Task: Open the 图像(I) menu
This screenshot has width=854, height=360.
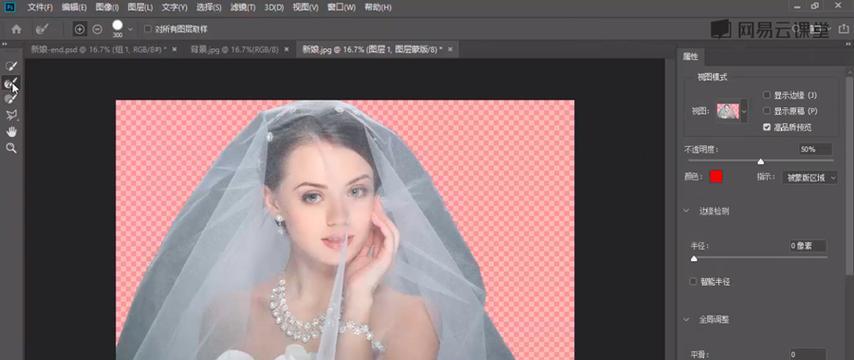Action: pos(107,8)
